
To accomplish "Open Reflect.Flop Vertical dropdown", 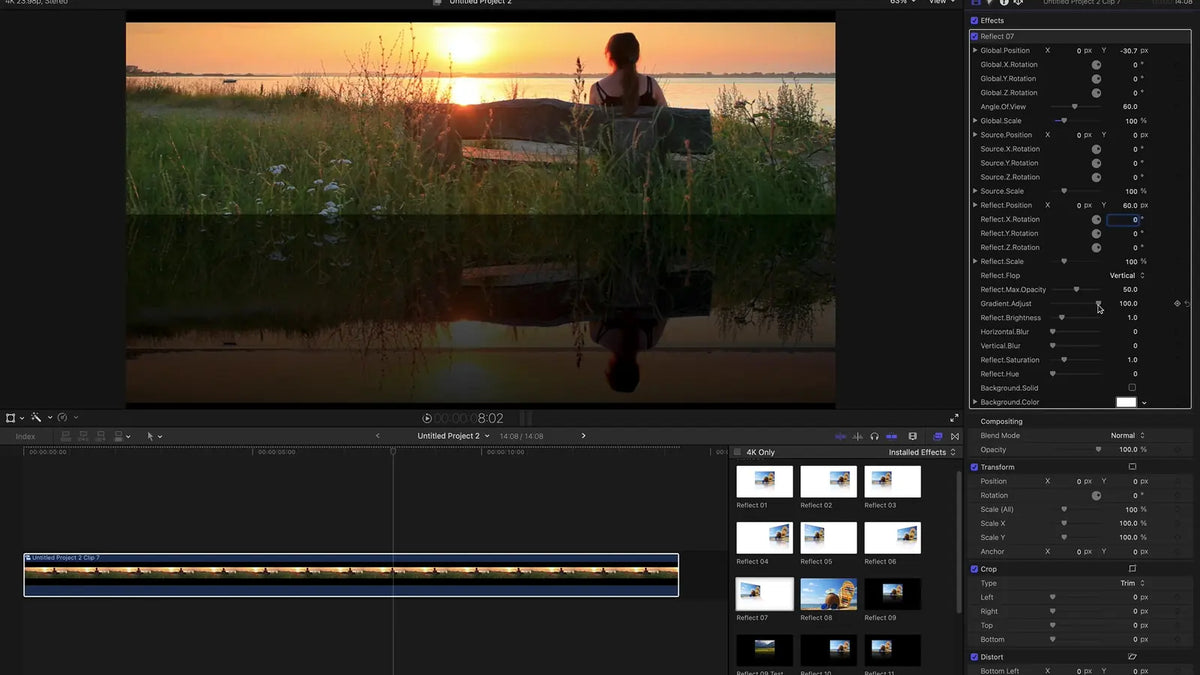I will tap(1127, 275).
